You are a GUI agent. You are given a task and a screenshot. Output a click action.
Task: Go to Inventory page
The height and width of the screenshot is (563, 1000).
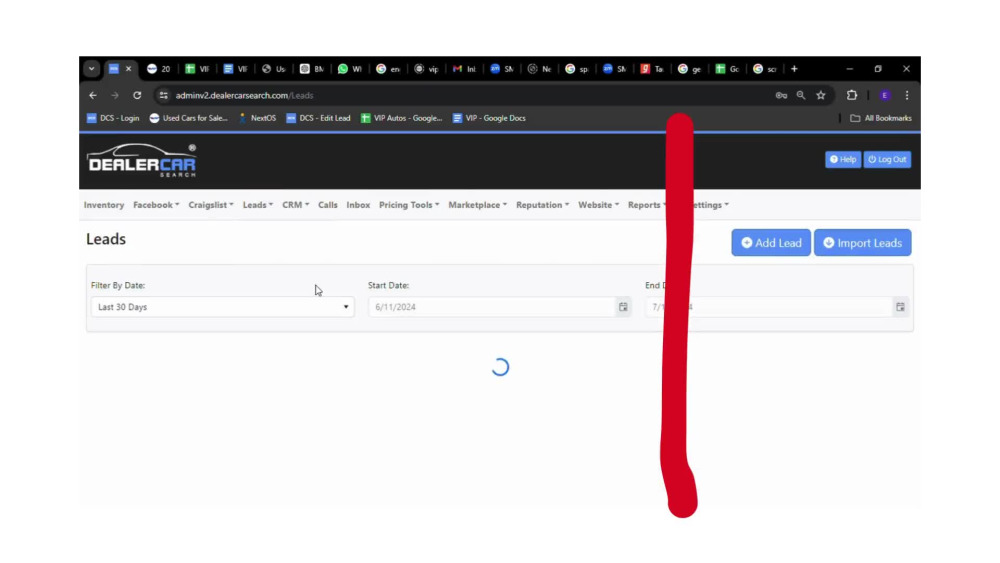pyautogui.click(x=104, y=205)
